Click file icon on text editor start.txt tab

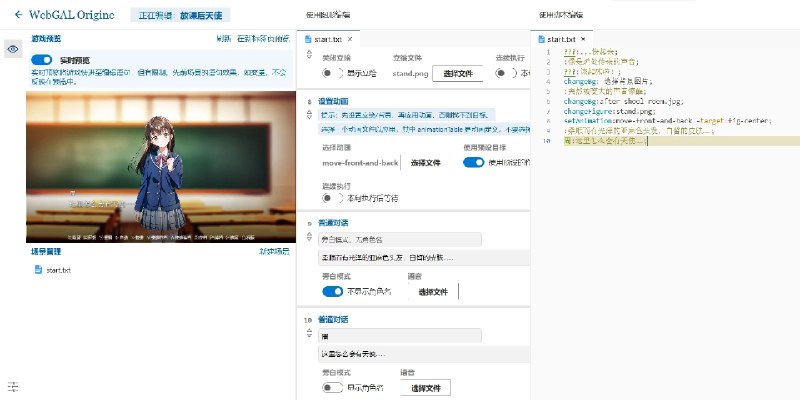542,39
